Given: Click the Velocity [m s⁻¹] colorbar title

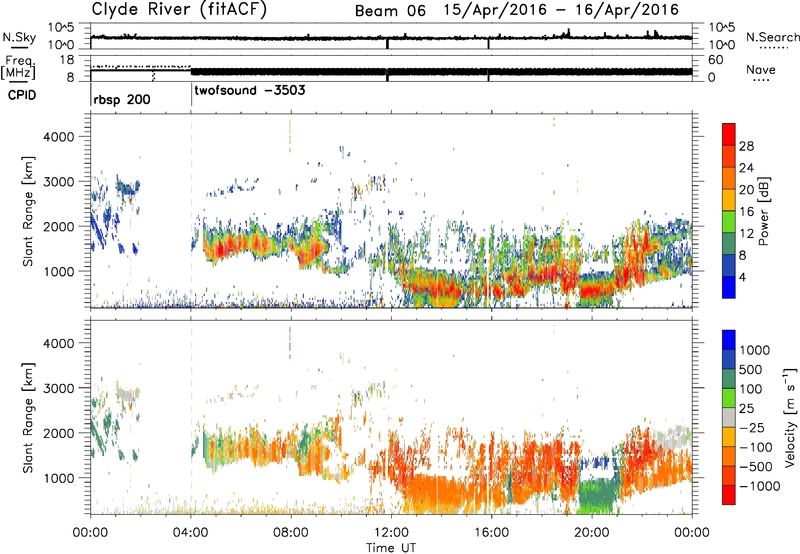Looking at the screenshot, I should click(790, 417).
